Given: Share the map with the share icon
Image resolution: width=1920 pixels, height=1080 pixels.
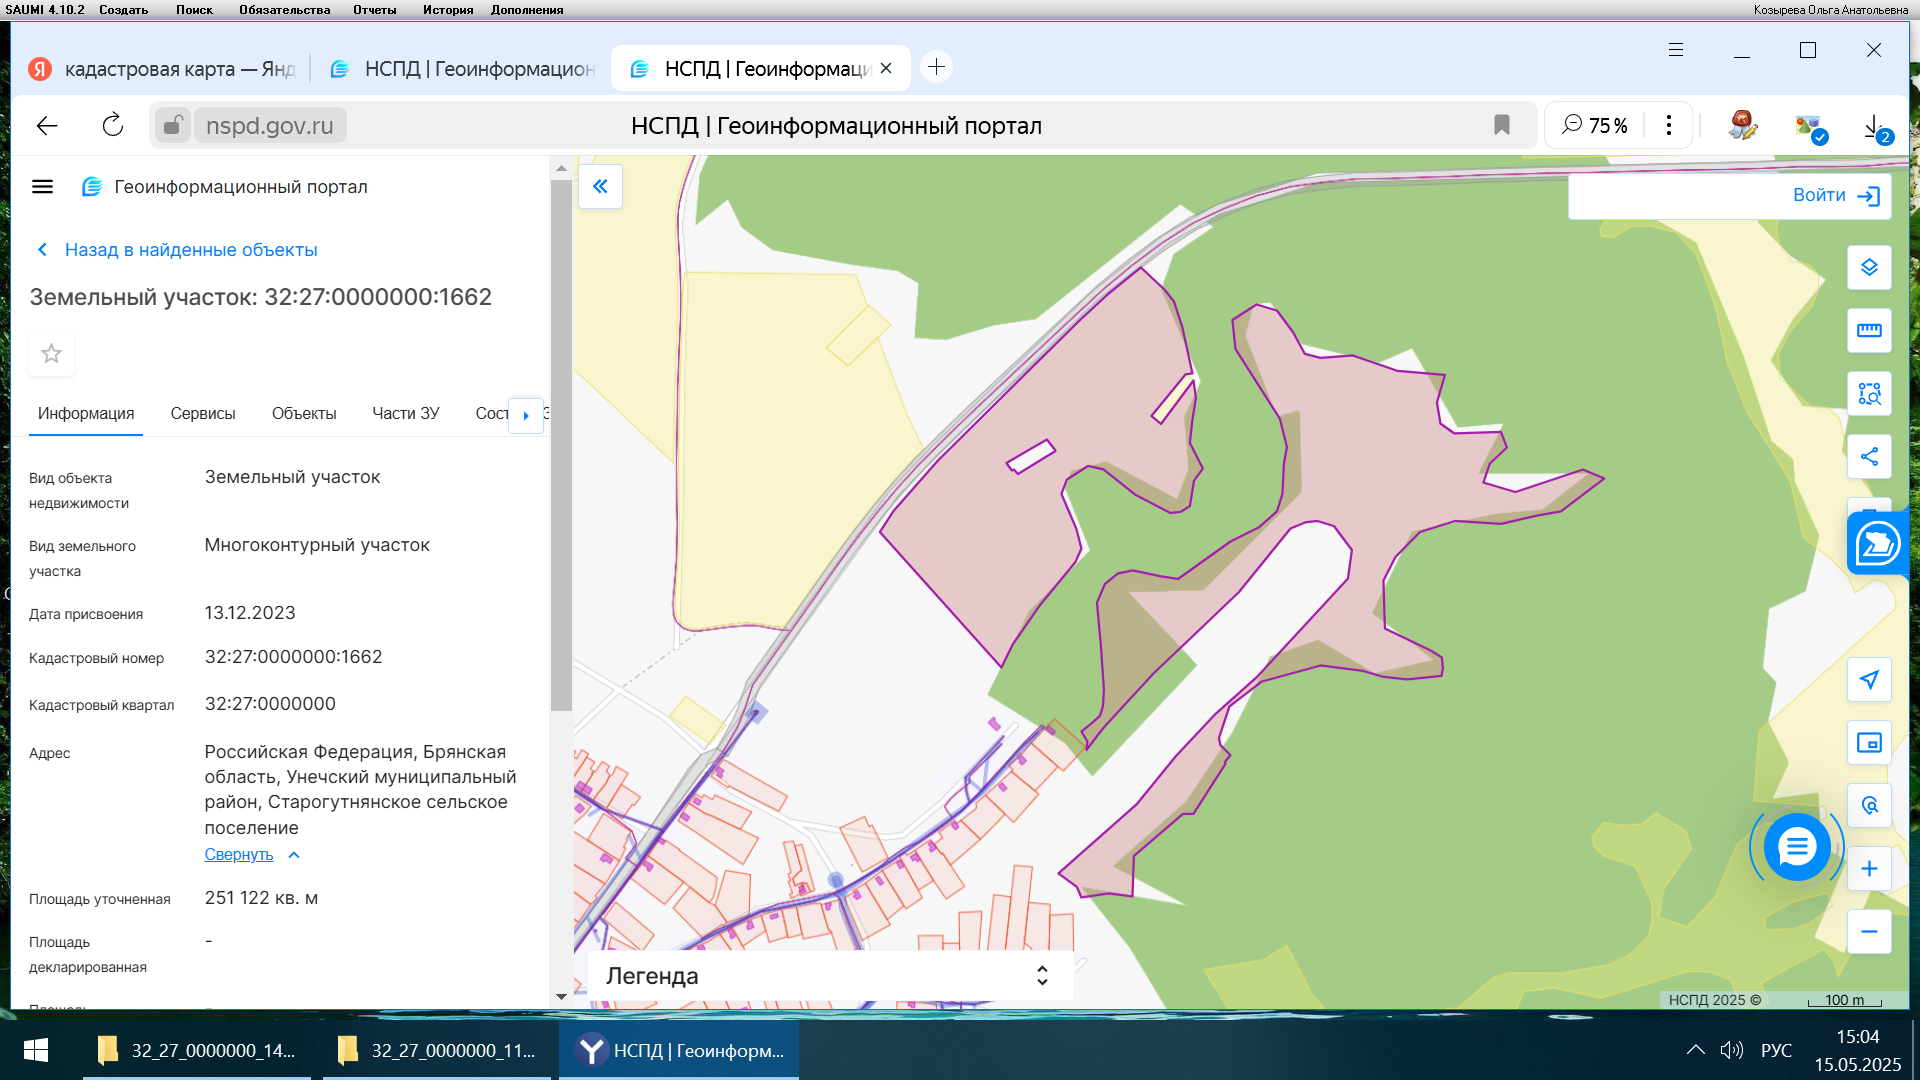Looking at the screenshot, I should click(1869, 457).
